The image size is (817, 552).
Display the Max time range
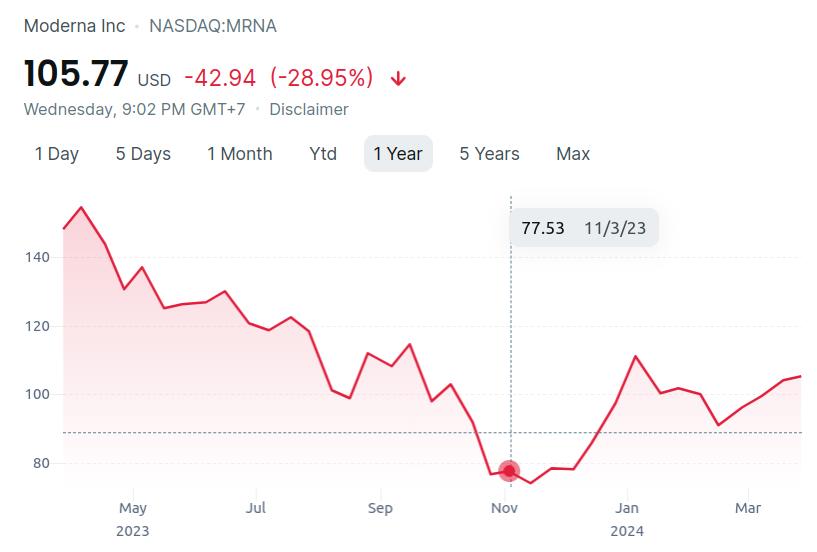573,154
